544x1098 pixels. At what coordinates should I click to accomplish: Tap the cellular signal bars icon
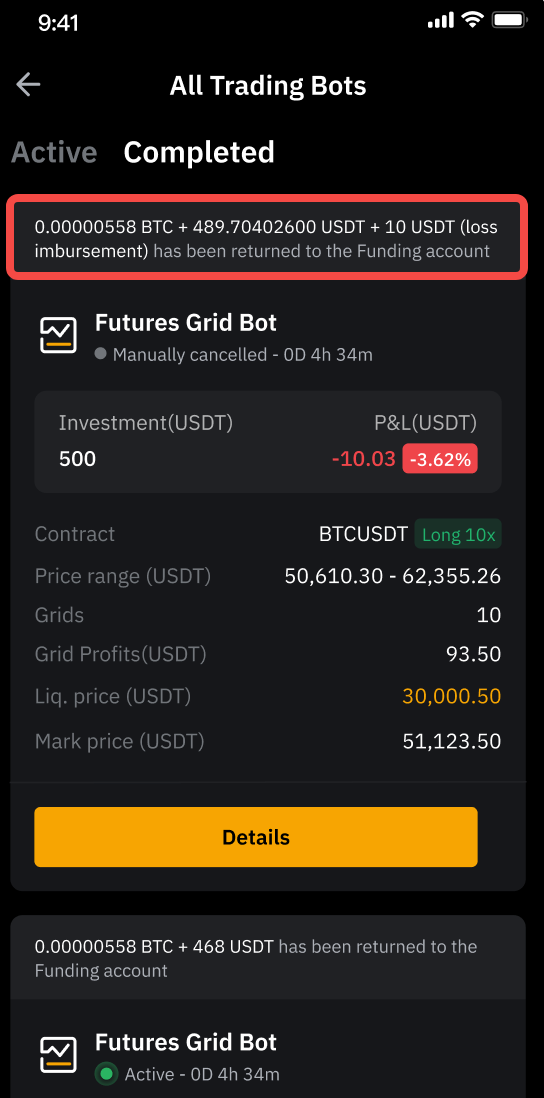pos(441,21)
